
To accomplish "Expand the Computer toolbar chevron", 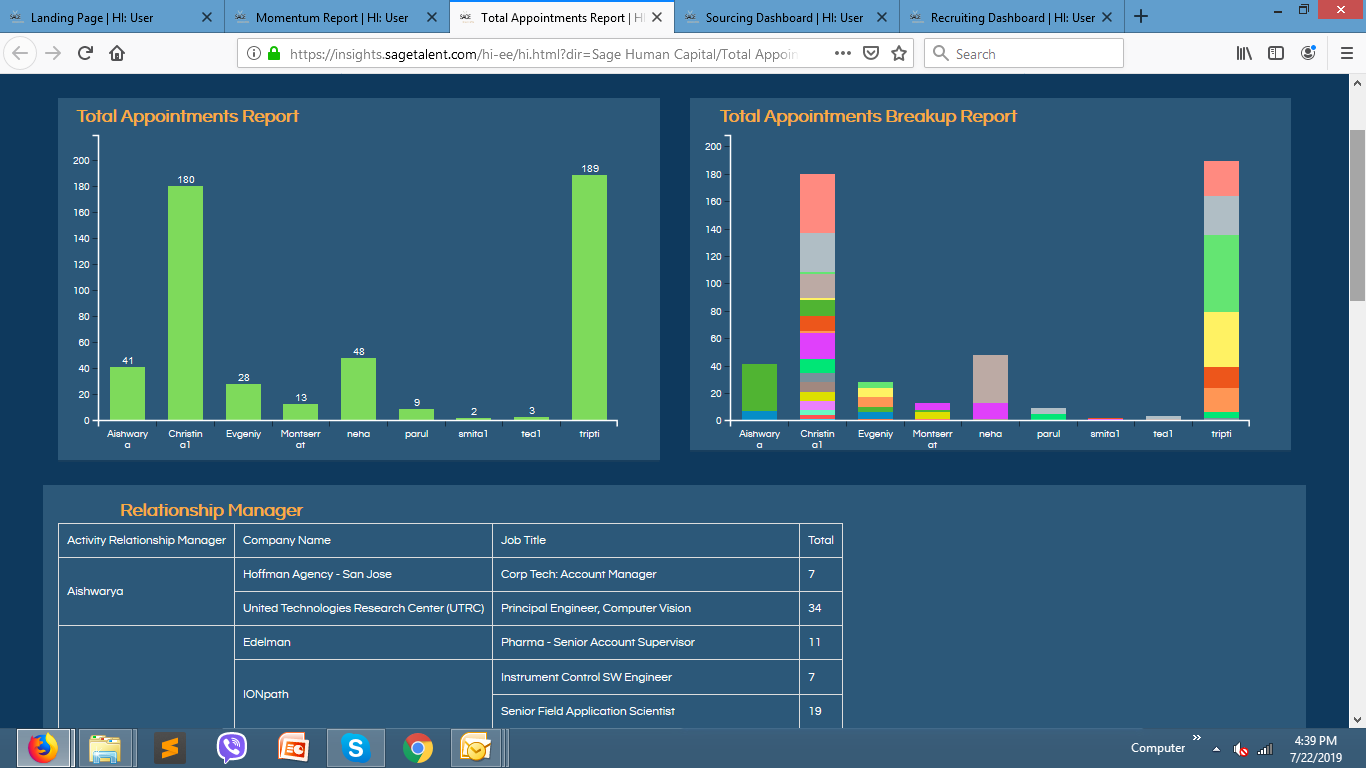I will click(x=1197, y=738).
